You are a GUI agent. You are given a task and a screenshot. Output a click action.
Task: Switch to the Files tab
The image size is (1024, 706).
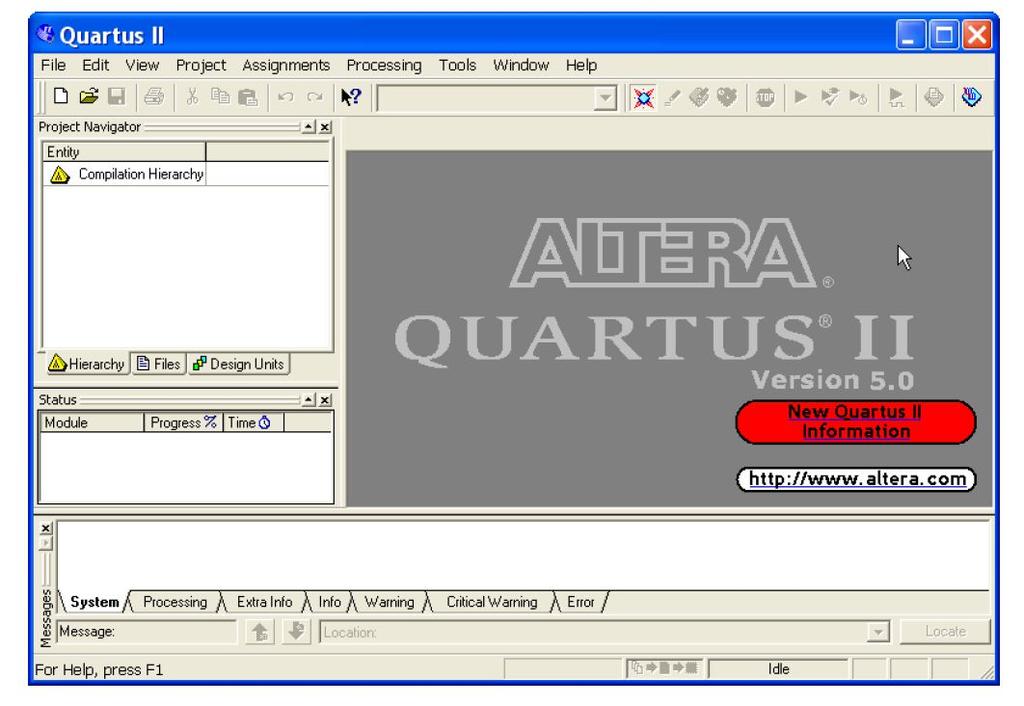[x=159, y=364]
